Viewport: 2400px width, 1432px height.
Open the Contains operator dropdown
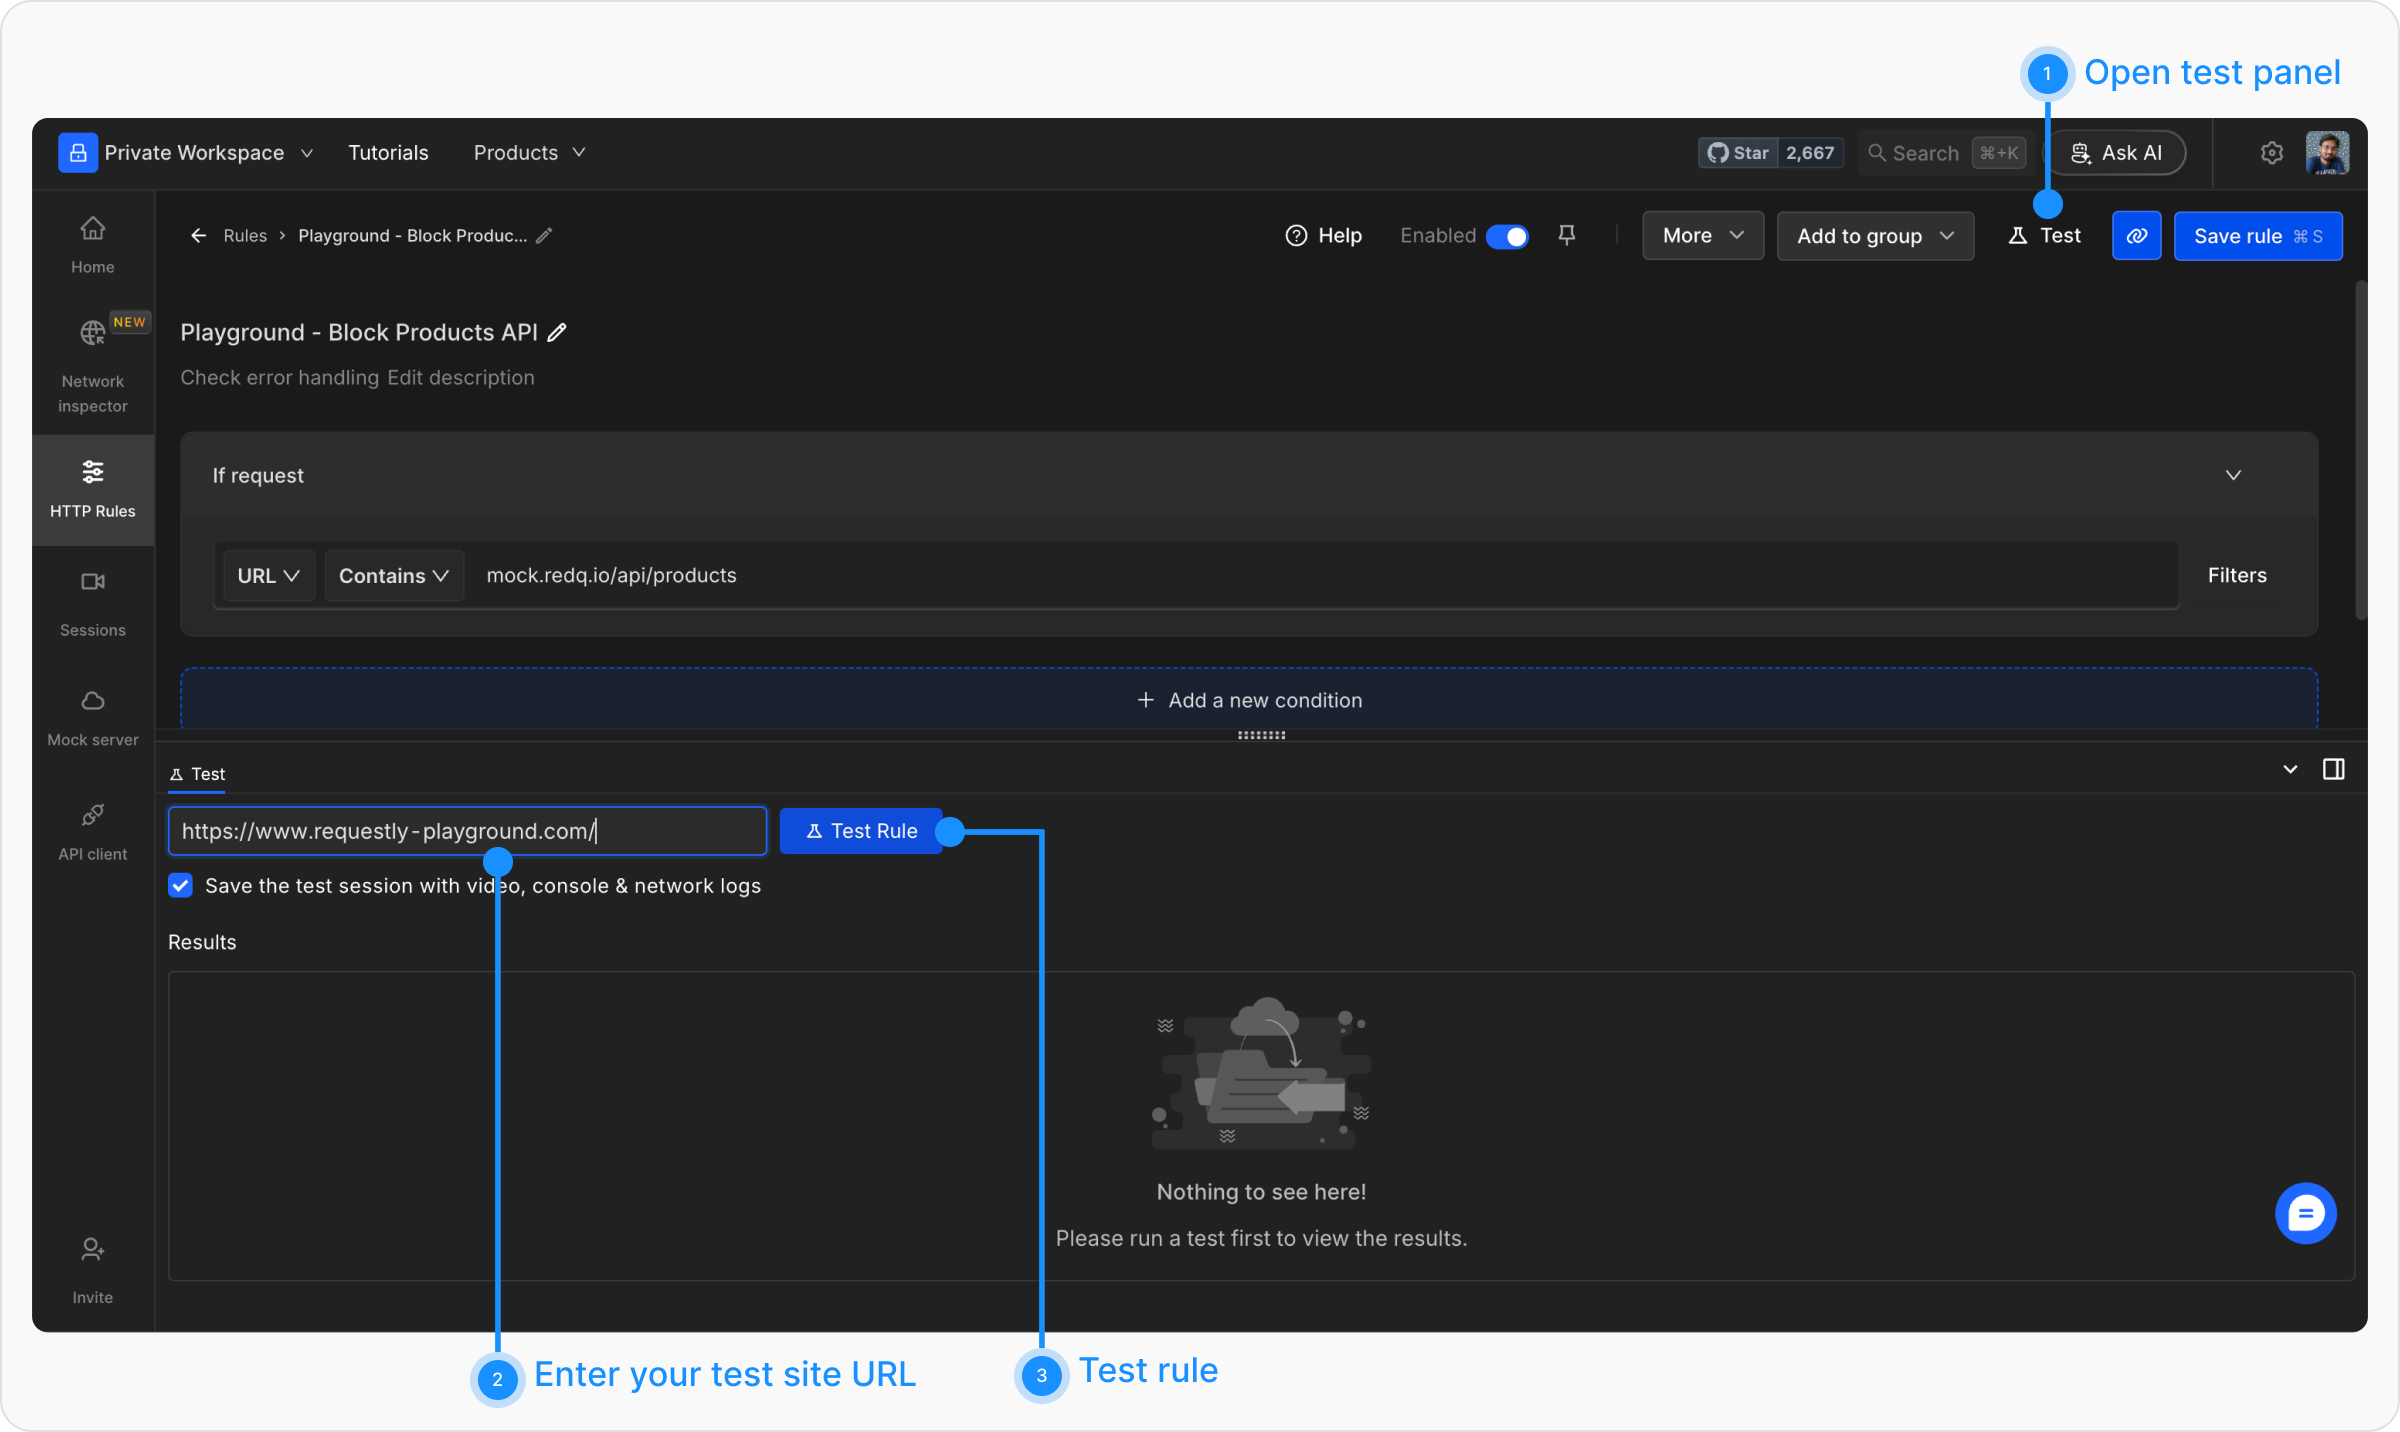tap(393, 576)
